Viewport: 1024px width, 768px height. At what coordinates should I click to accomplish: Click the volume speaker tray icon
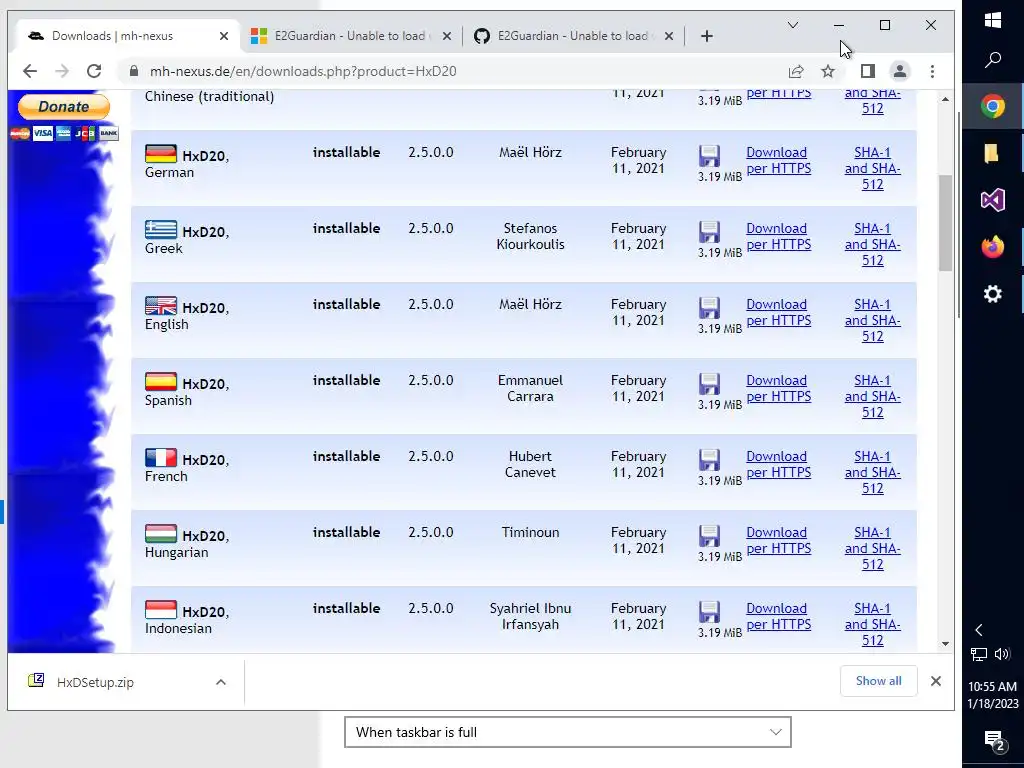tap(1002, 654)
